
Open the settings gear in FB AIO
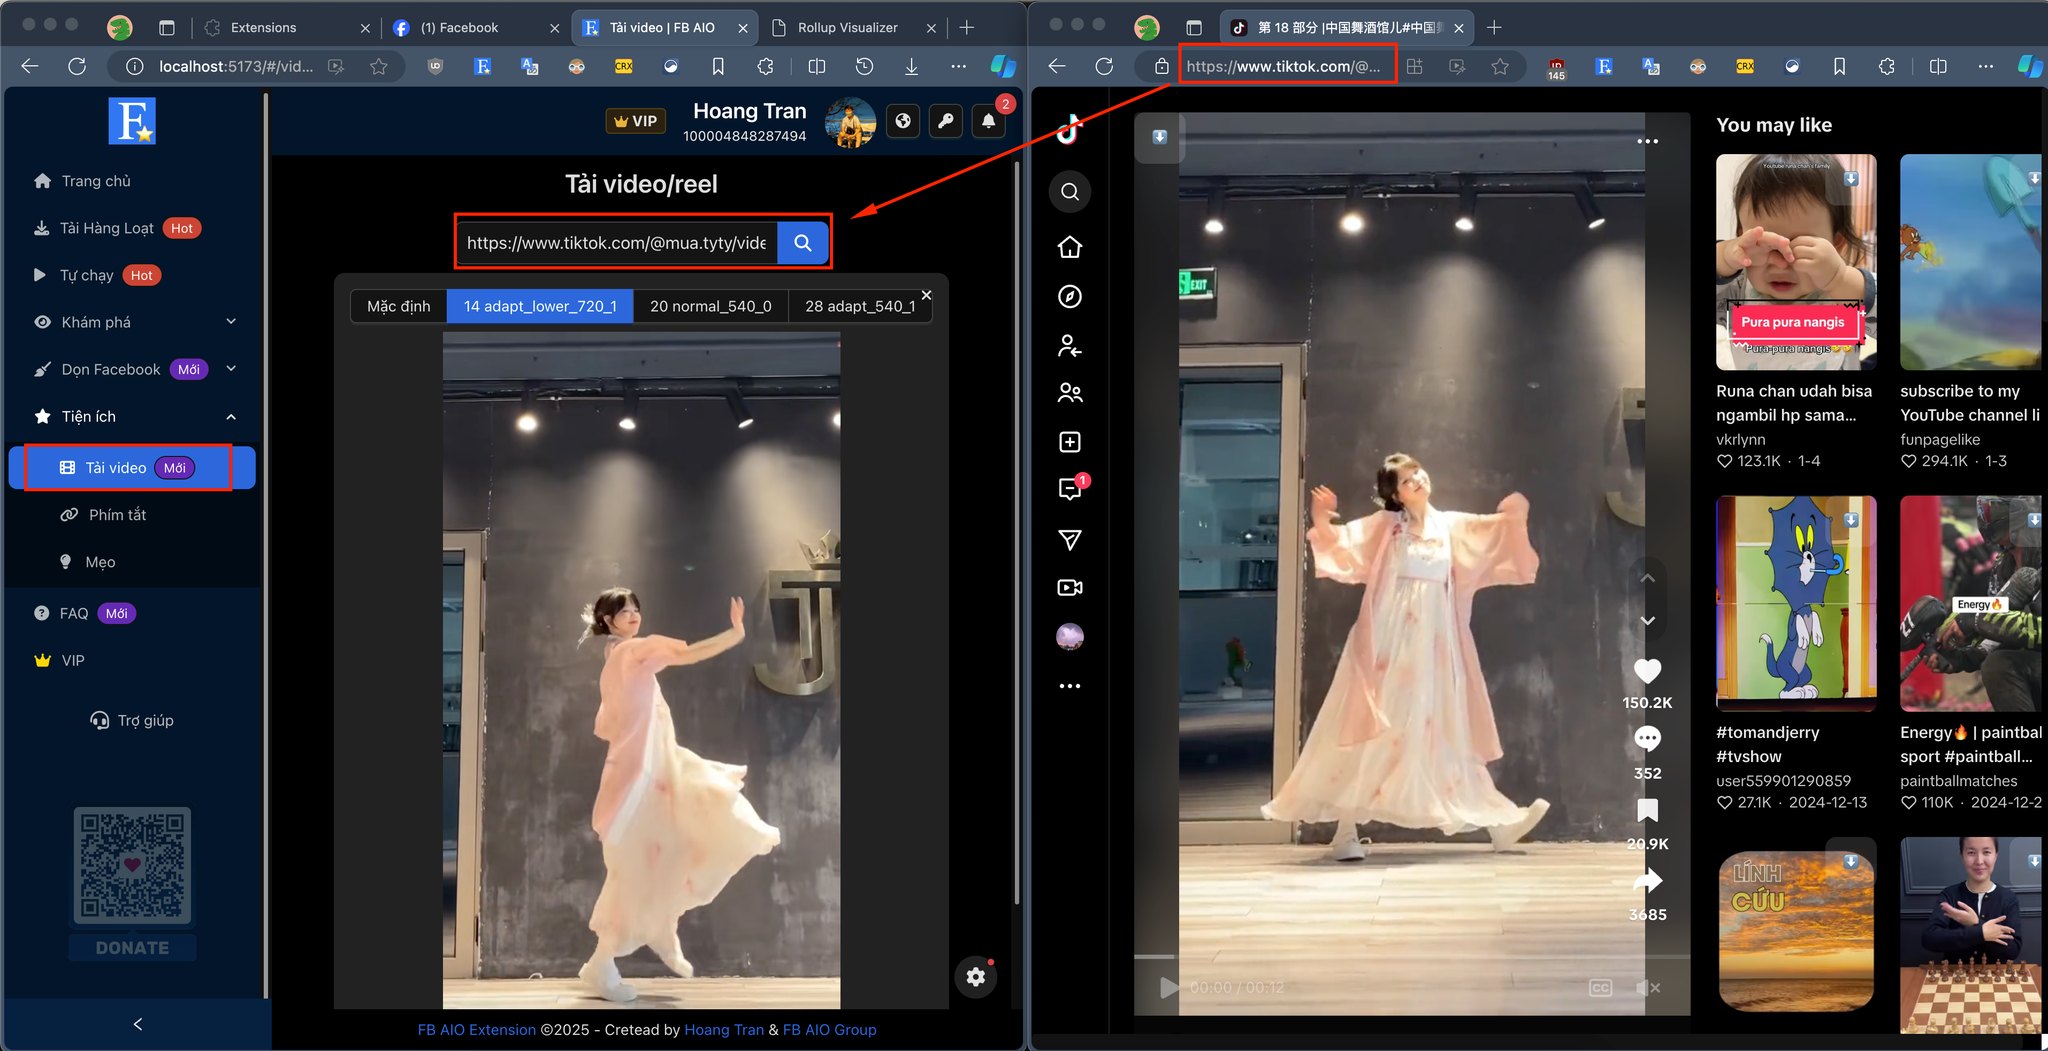(x=976, y=977)
